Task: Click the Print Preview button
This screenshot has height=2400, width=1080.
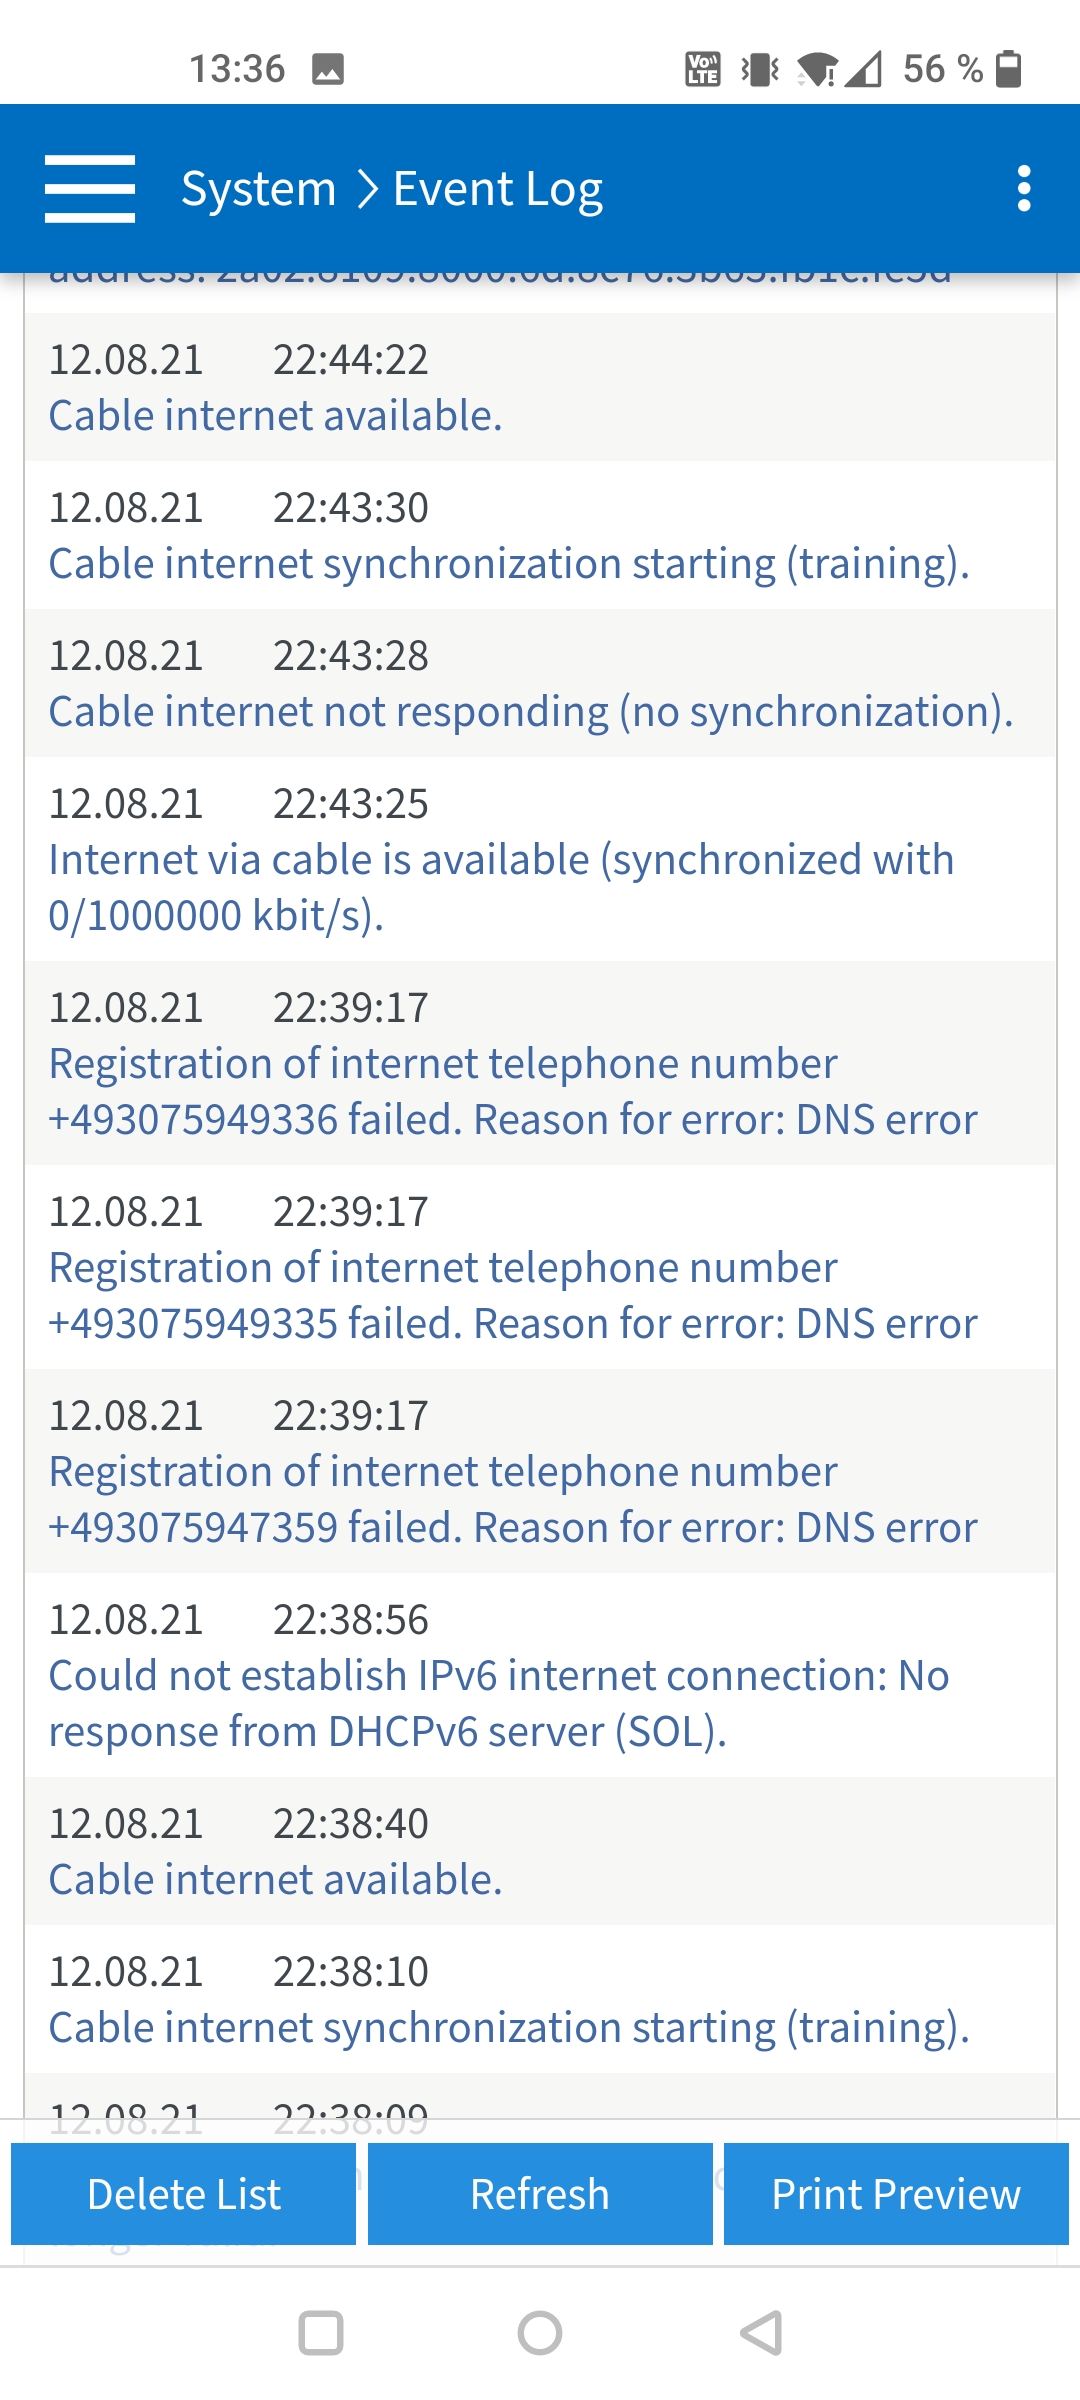Action: click(x=896, y=2194)
